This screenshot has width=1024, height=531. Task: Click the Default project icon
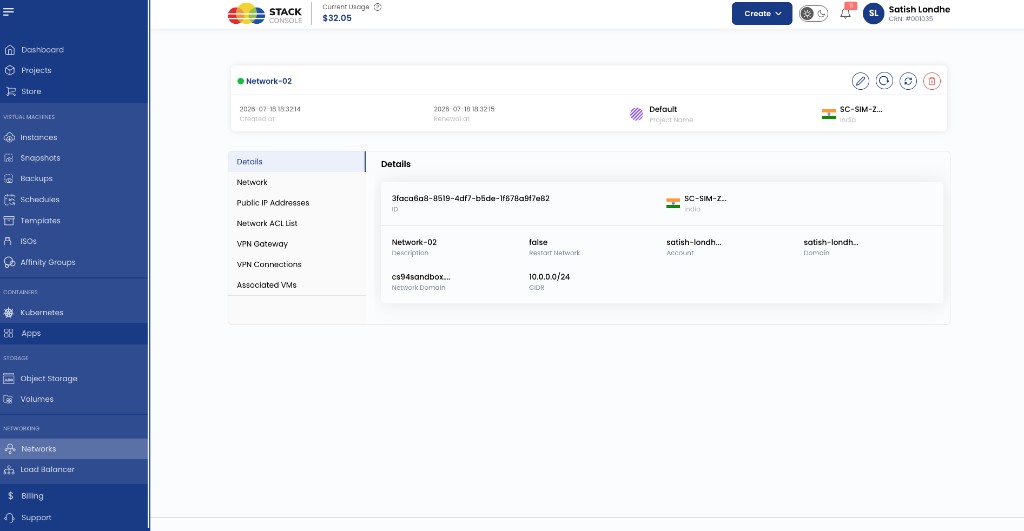[x=636, y=114]
